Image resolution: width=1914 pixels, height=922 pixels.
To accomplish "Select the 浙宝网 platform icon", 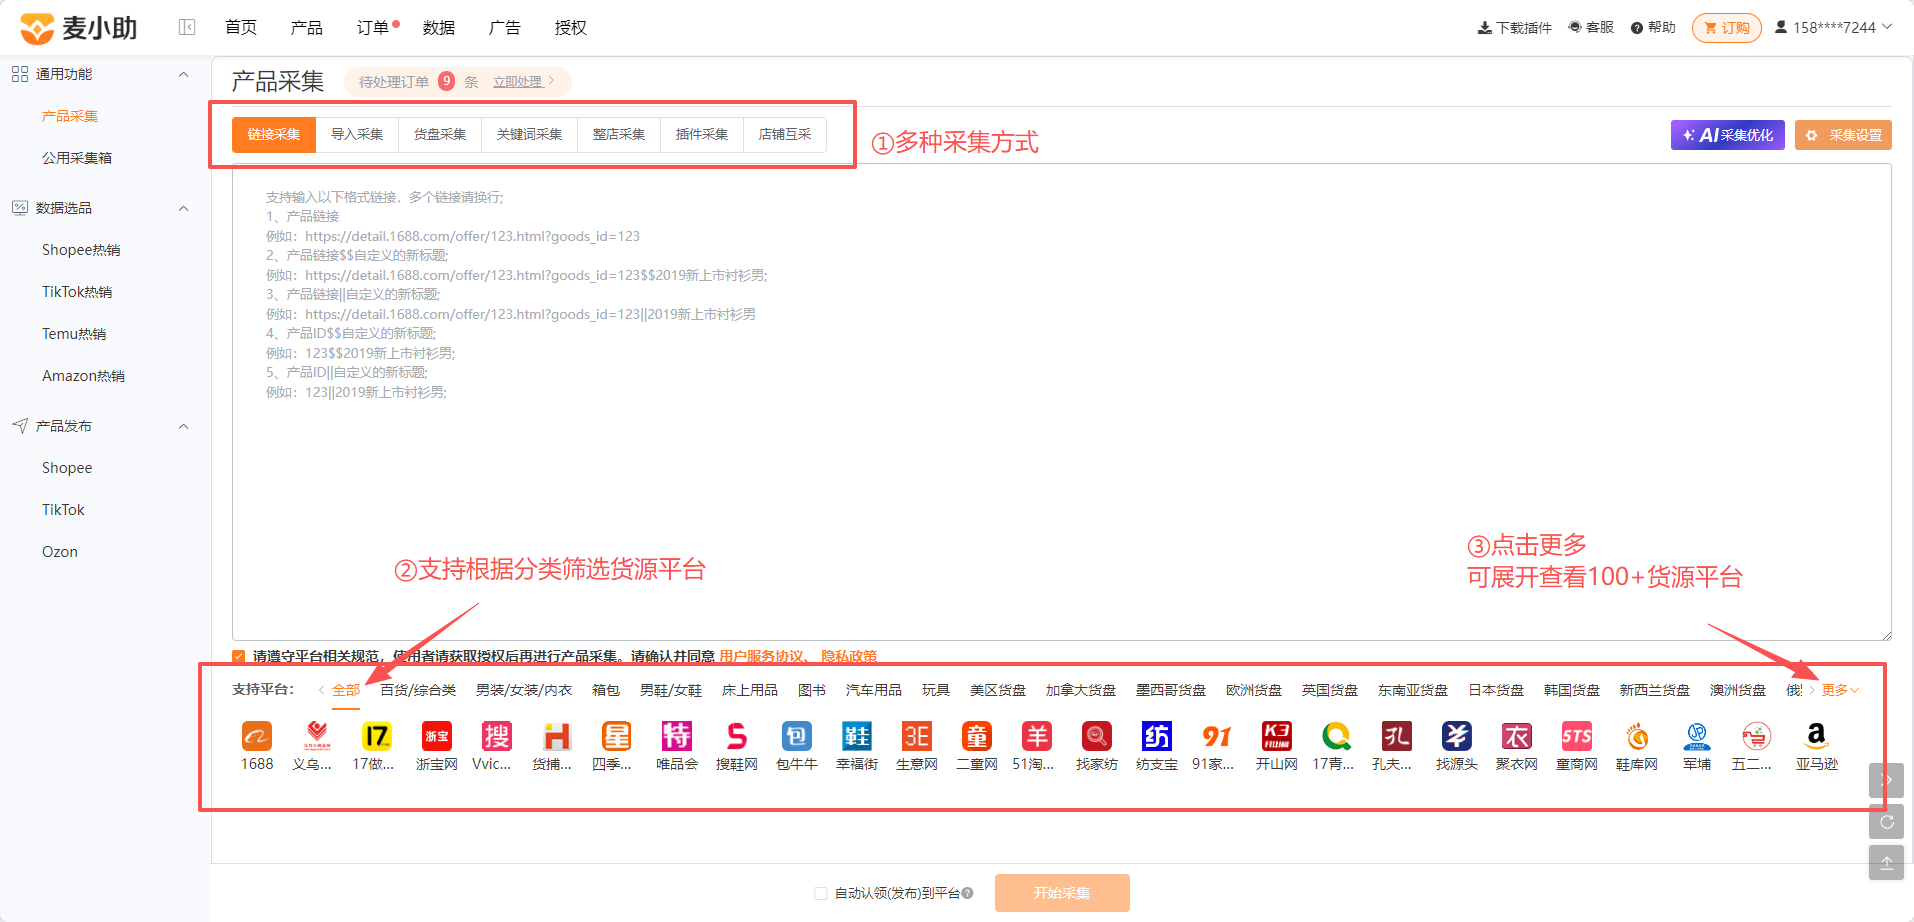I will (x=437, y=737).
